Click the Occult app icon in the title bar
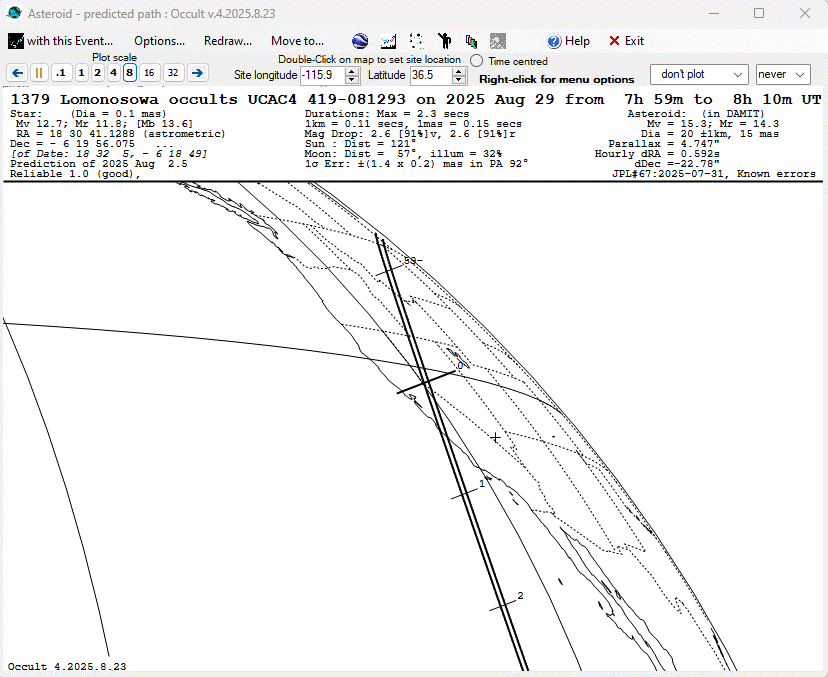This screenshot has width=828, height=677. (x=14, y=13)
